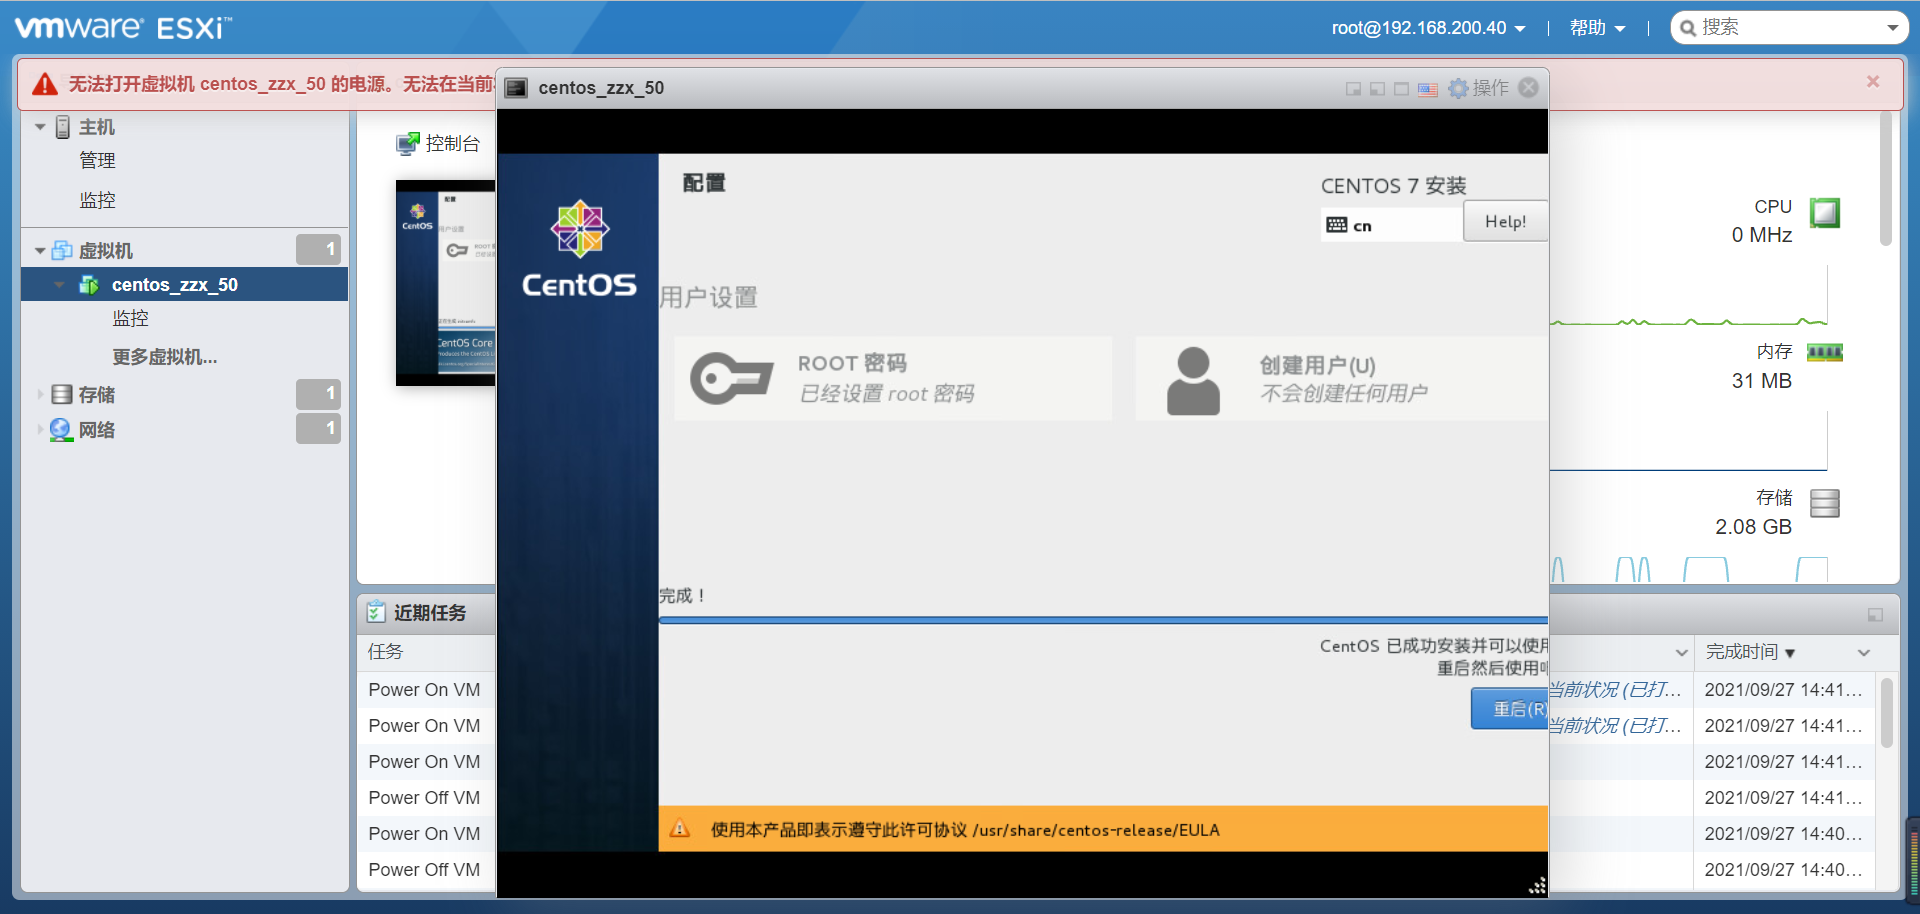This screenshot has height=914, width=1920.
Task: Open the 完成时间 column dropdown chevron
Action: point(1864,653)
